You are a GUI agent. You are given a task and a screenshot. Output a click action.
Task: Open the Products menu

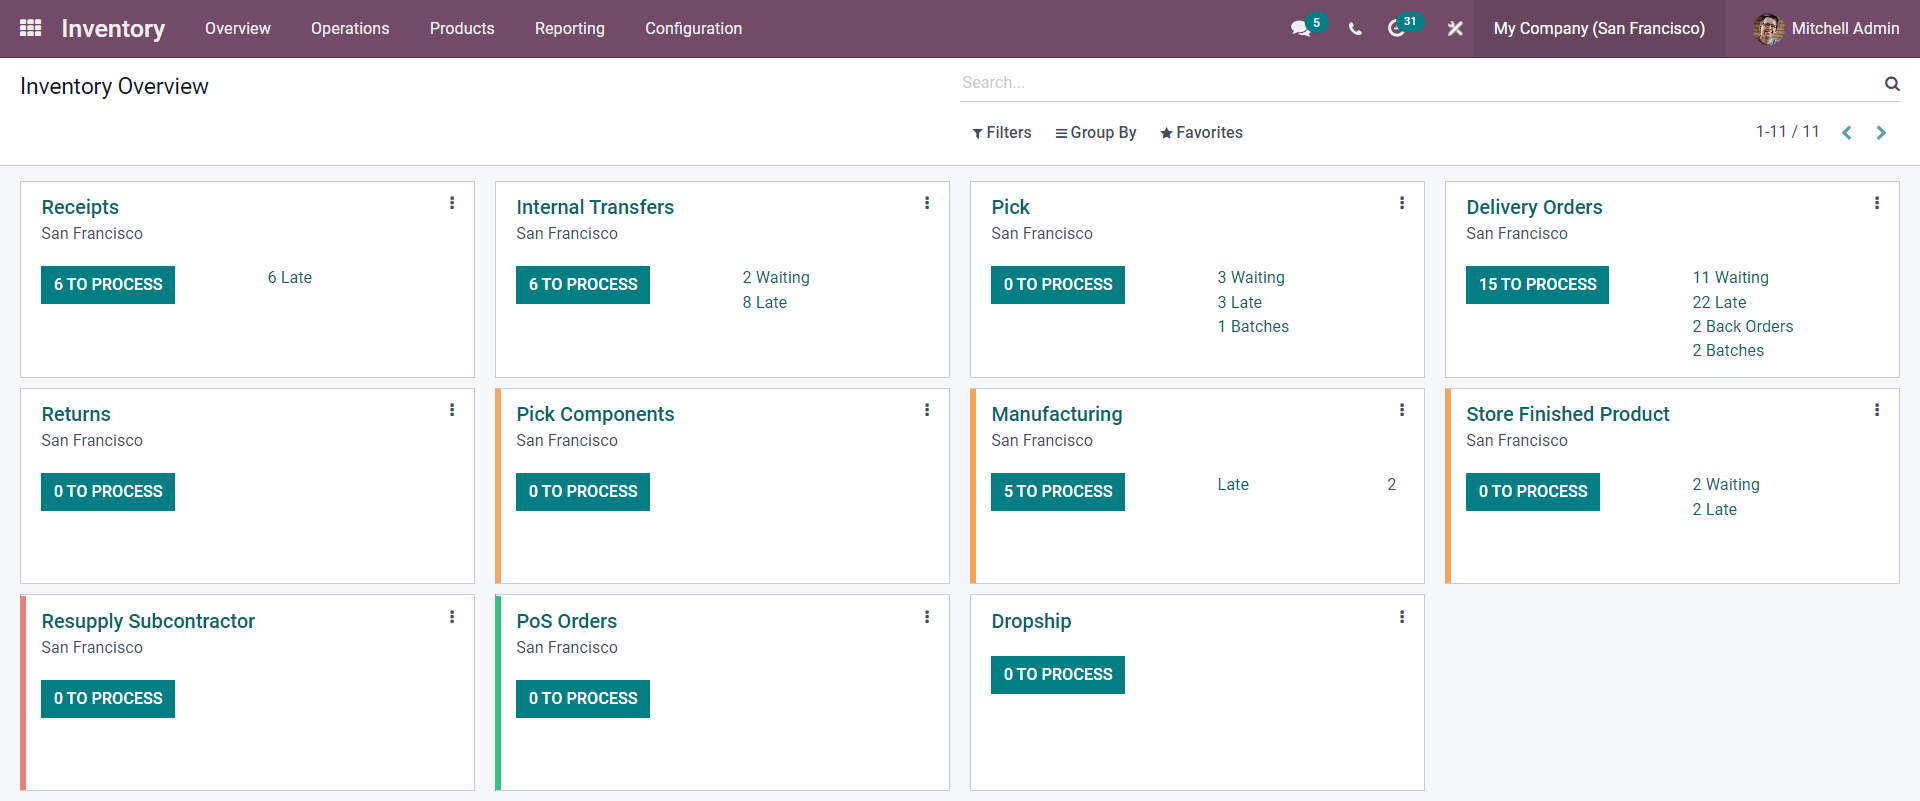point(462,29)
